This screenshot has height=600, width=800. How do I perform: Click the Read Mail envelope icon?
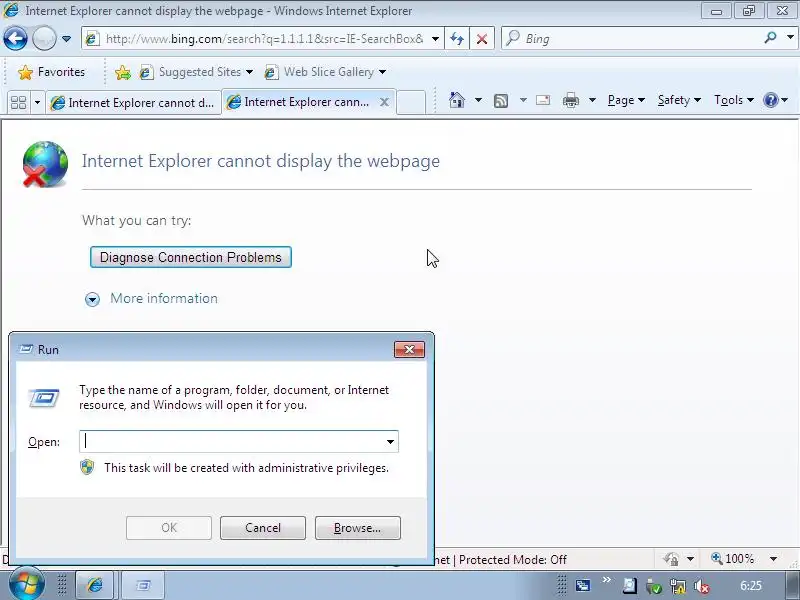[543, 100]
